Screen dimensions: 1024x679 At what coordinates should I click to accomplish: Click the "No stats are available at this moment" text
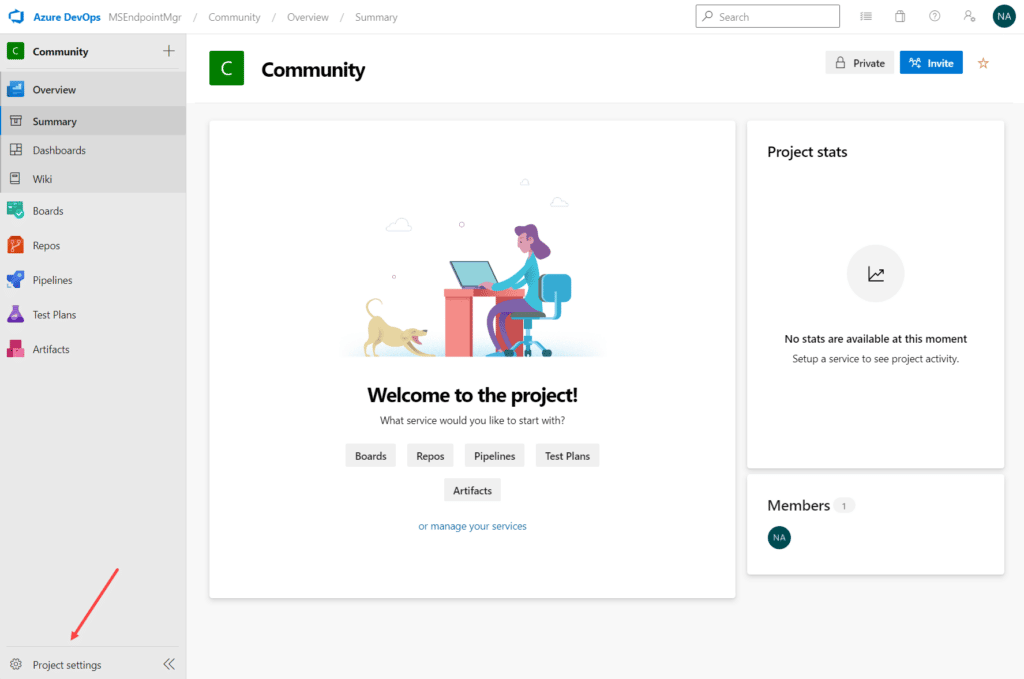[876, 339]
